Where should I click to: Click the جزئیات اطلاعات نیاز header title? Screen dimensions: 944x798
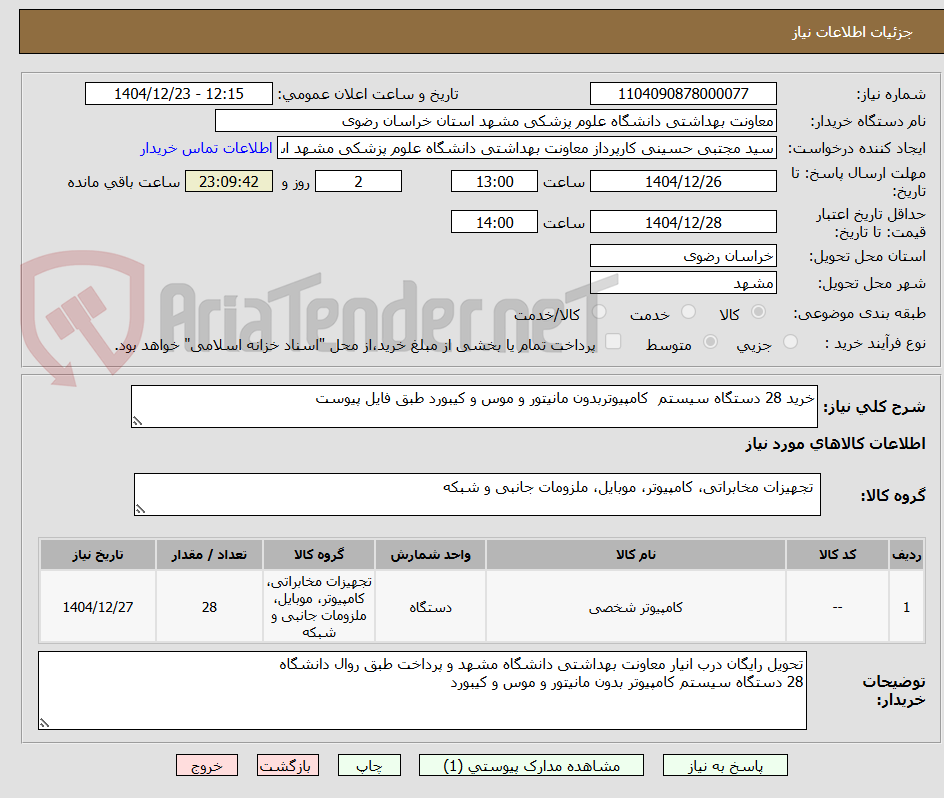(852, 32)
